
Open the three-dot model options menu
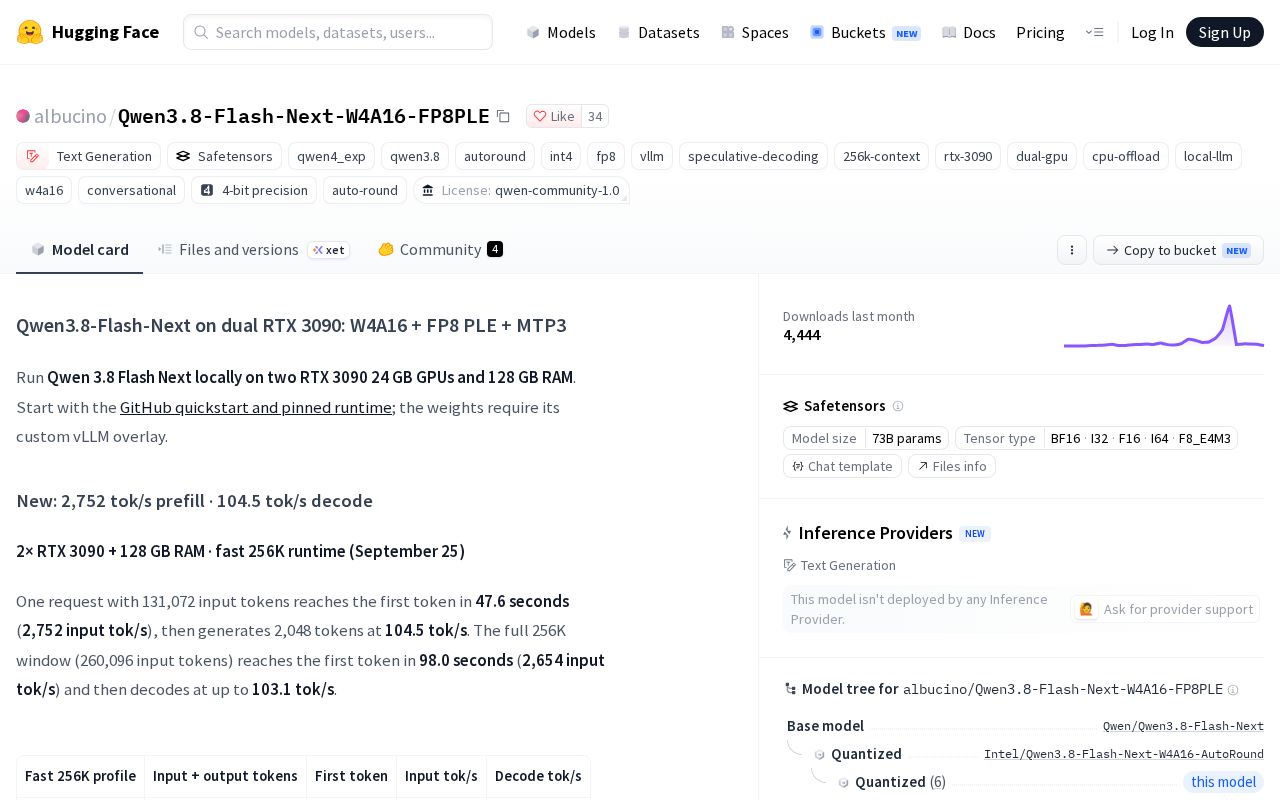click(x=1072, y=250)
